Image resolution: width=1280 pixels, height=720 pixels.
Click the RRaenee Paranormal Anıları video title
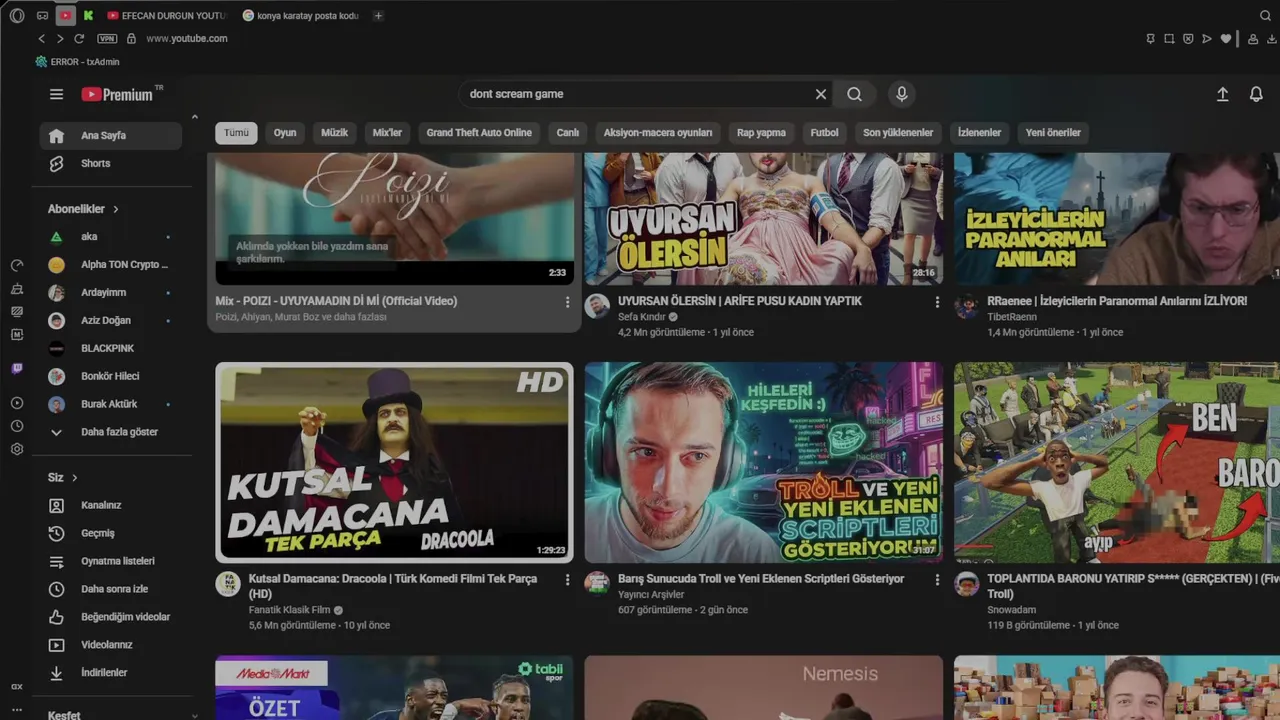tap(1117, 301)
